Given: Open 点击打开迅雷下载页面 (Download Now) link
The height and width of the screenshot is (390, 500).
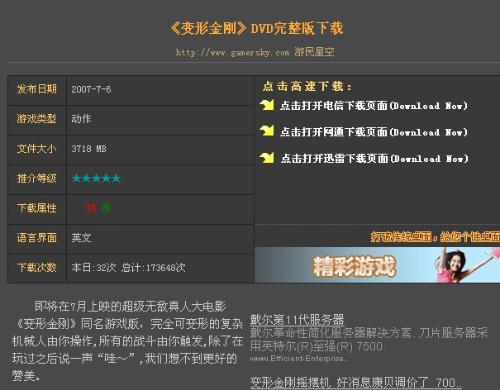Looking at the screenshot, I should (x=374, y=158).
